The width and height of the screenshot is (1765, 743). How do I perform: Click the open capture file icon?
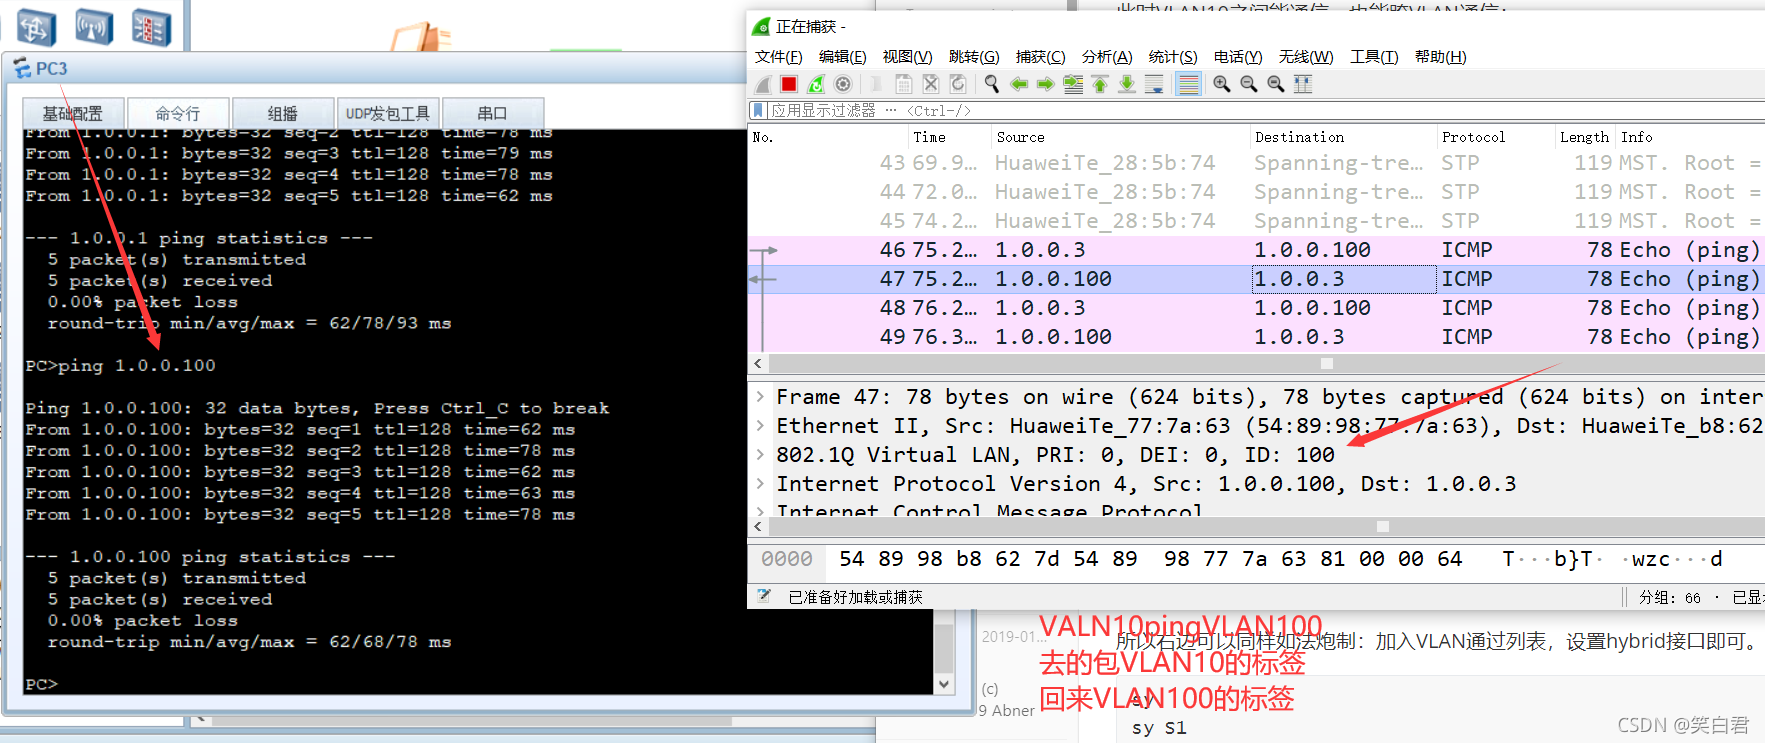[x=877, y=84]
